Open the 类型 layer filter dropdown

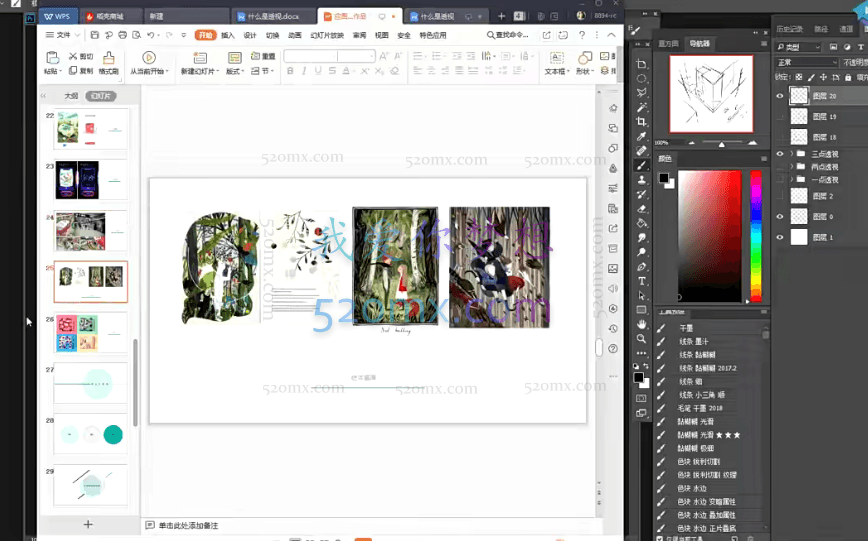(x=798, y=47)
